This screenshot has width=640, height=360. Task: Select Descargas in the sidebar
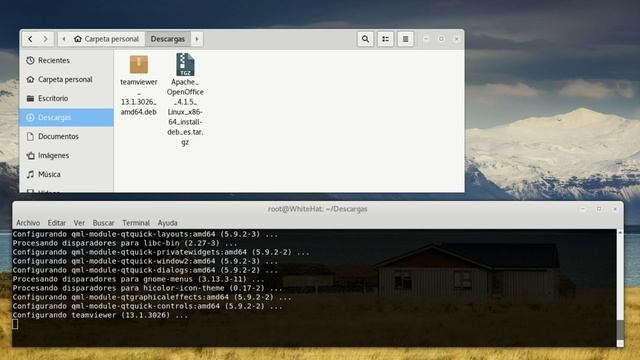tap(67, 118)
